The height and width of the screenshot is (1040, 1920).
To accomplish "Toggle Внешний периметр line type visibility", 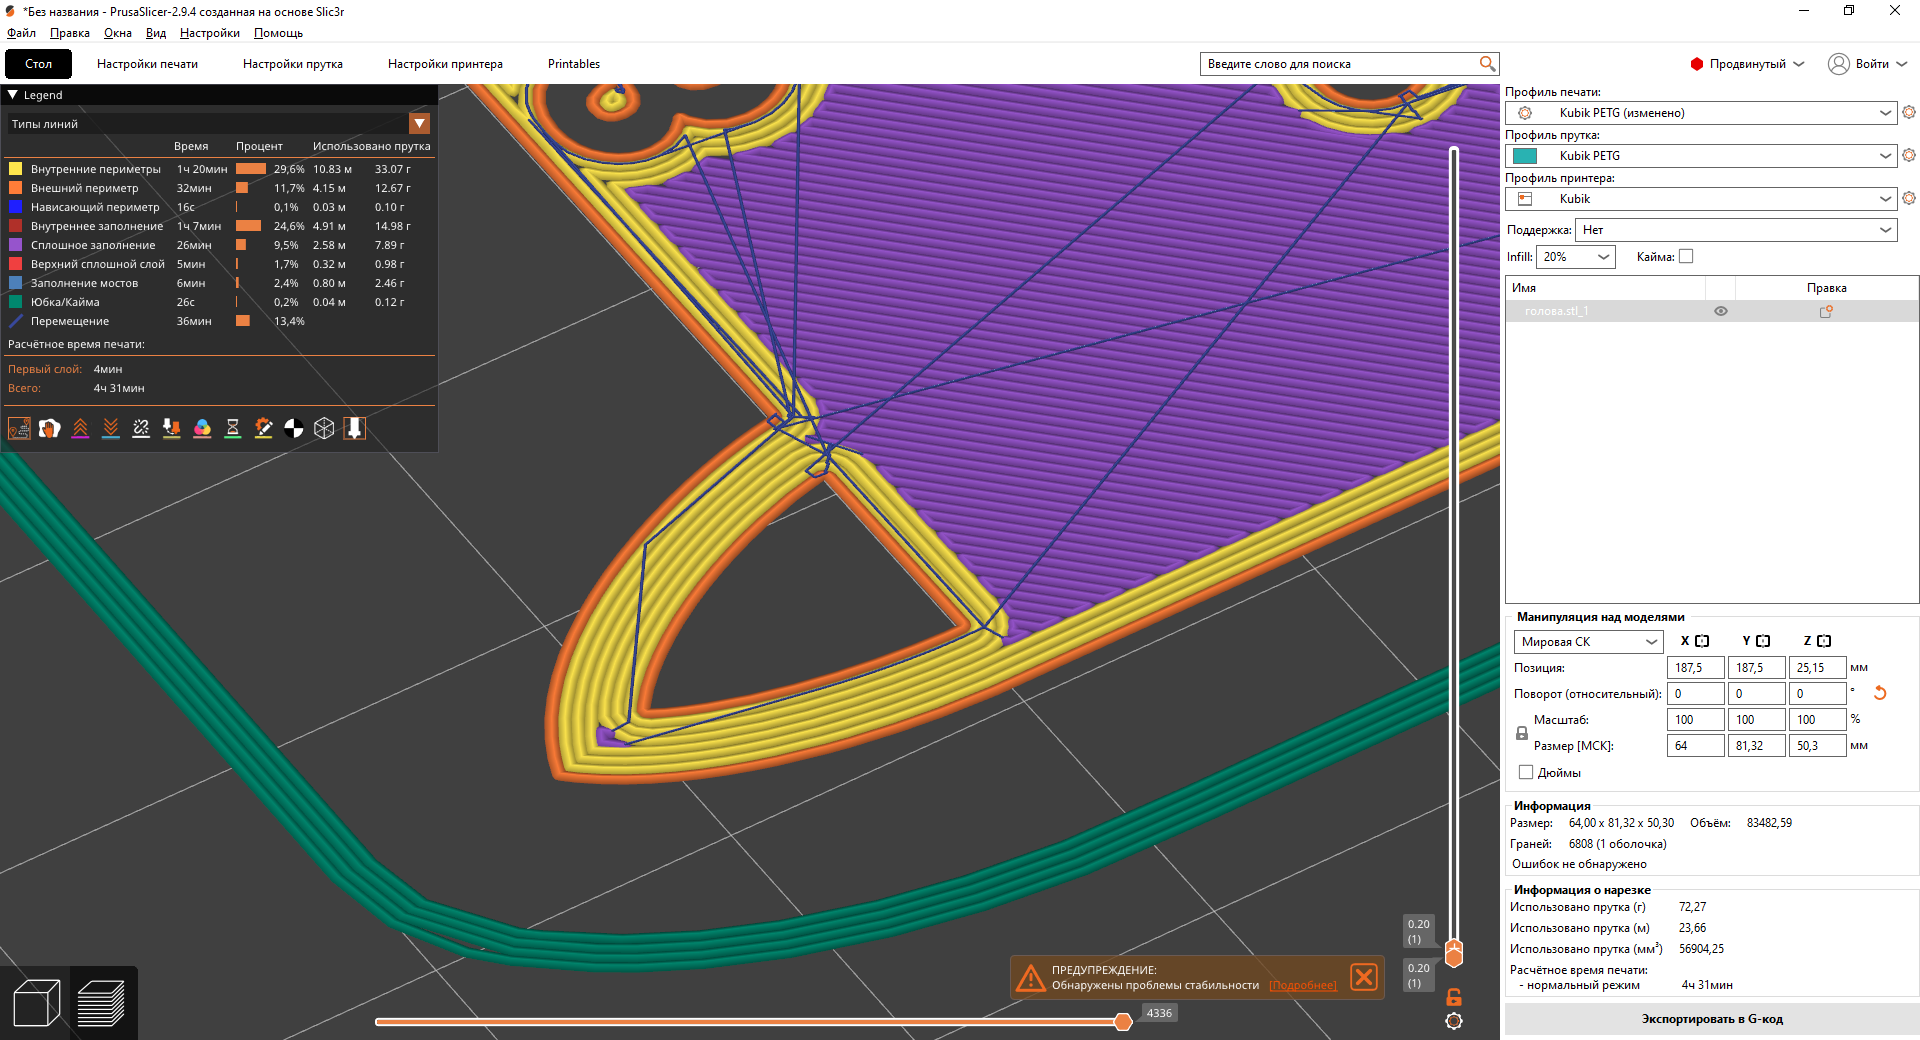I will pos(85,188).
